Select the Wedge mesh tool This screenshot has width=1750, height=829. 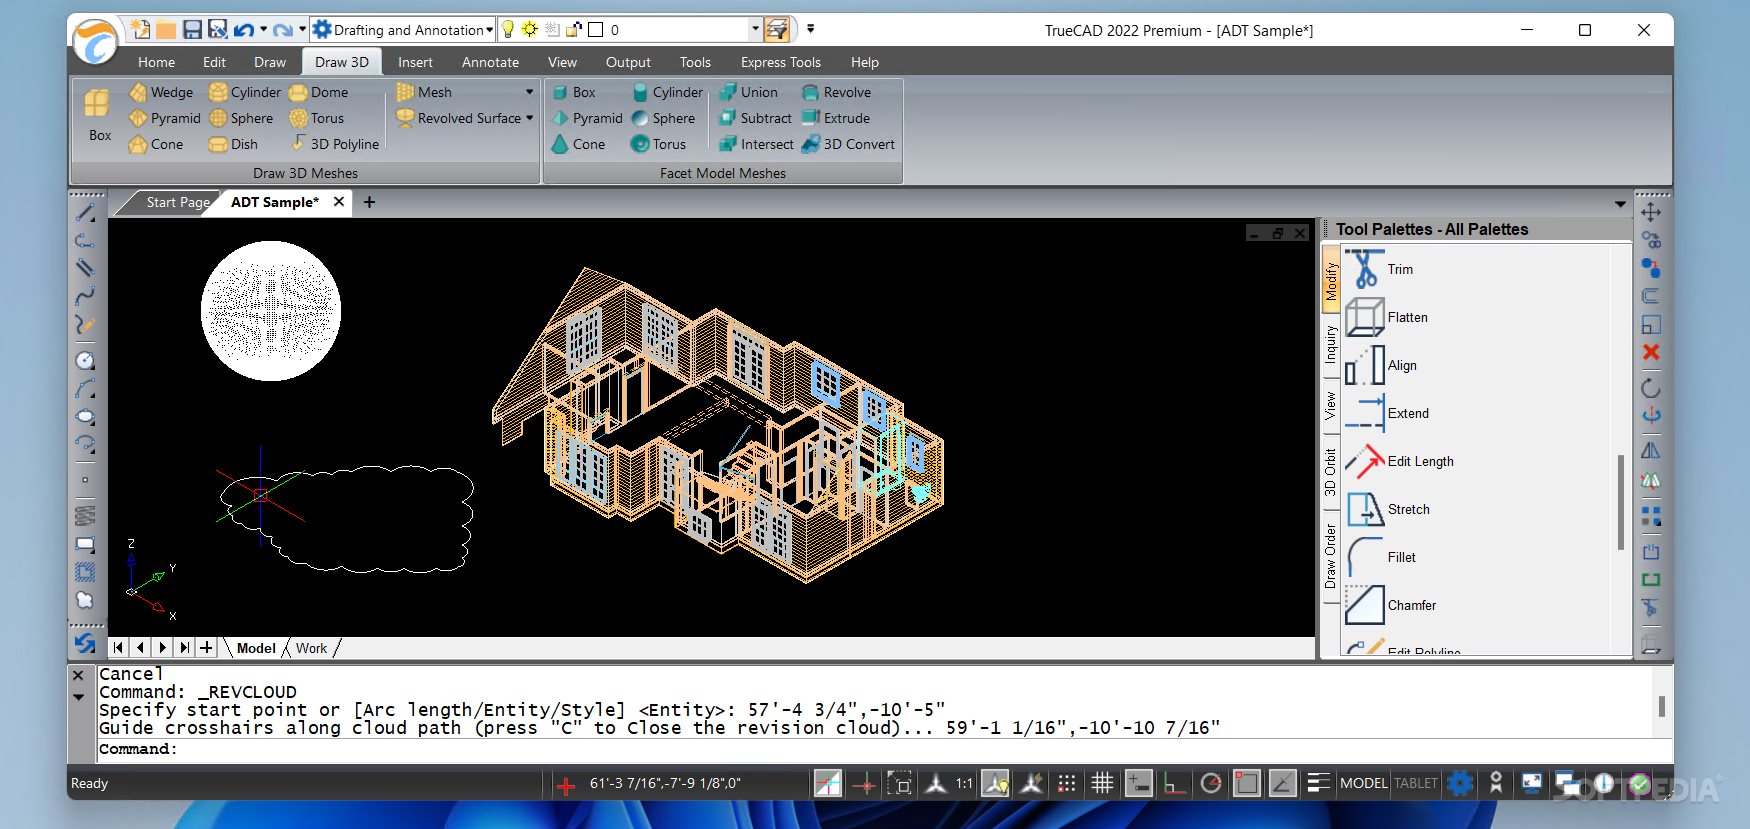point(161,92)
